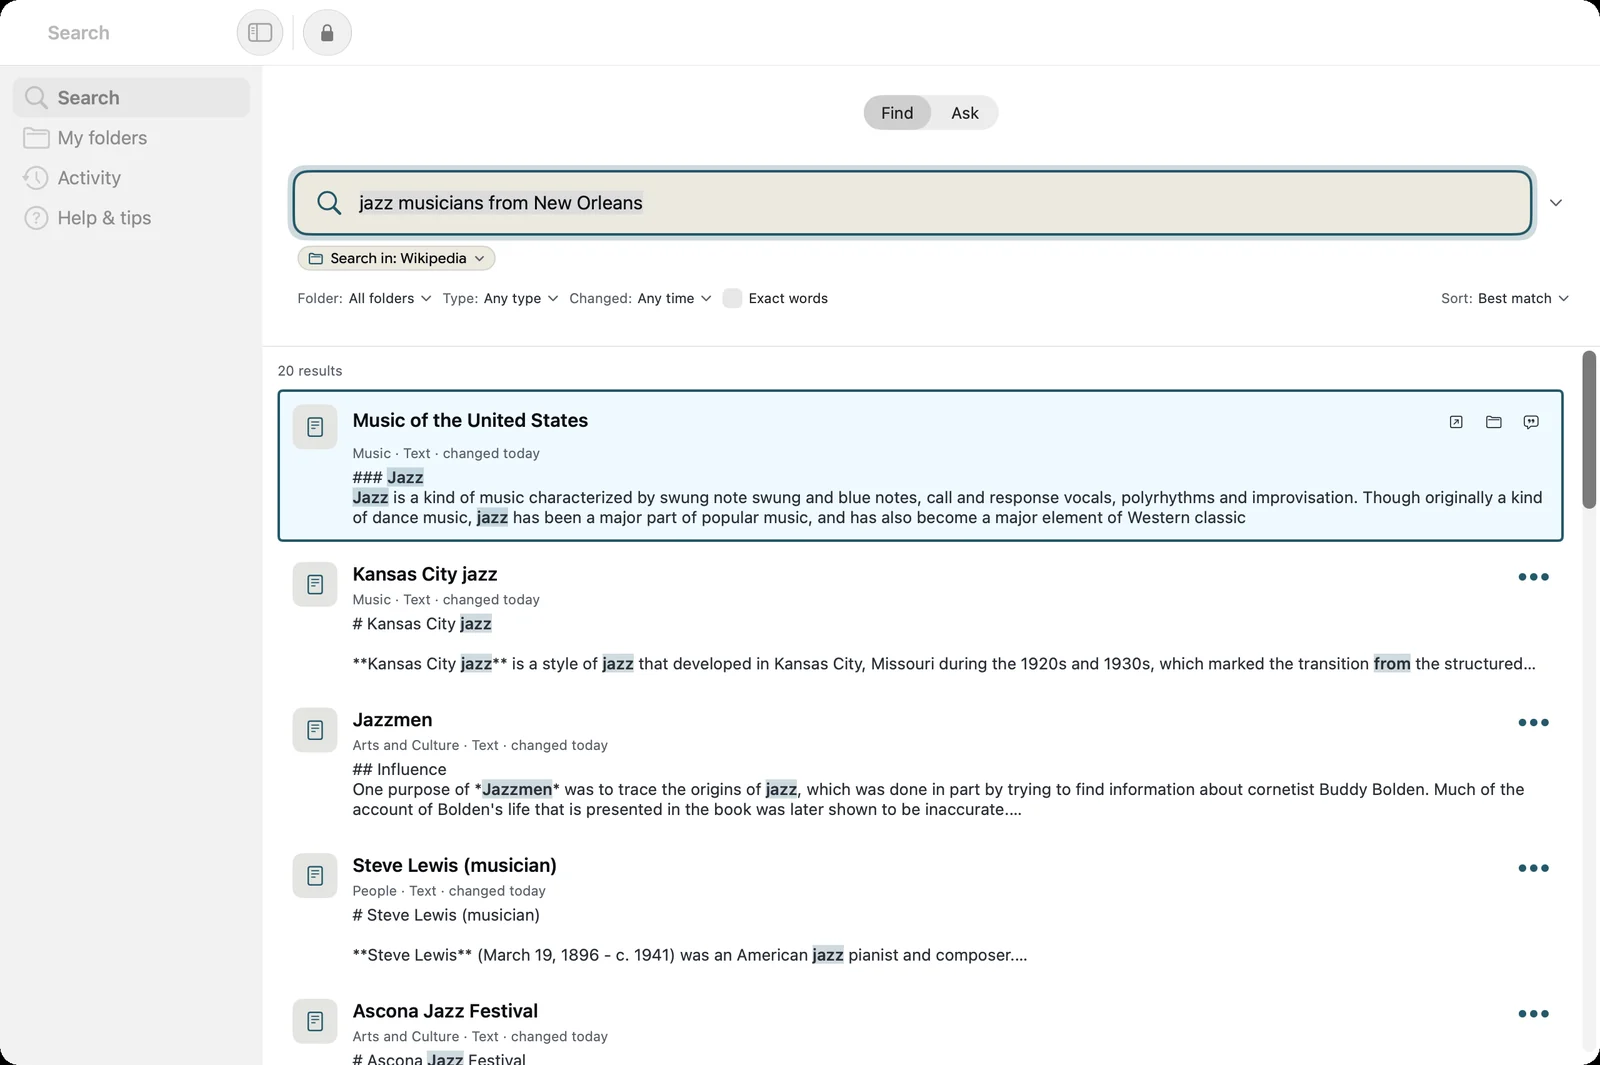This screenshot has width=1600, height=1065.
Task: Open more options for Steve Lewis (musician)
Action: click(1533, 868)
